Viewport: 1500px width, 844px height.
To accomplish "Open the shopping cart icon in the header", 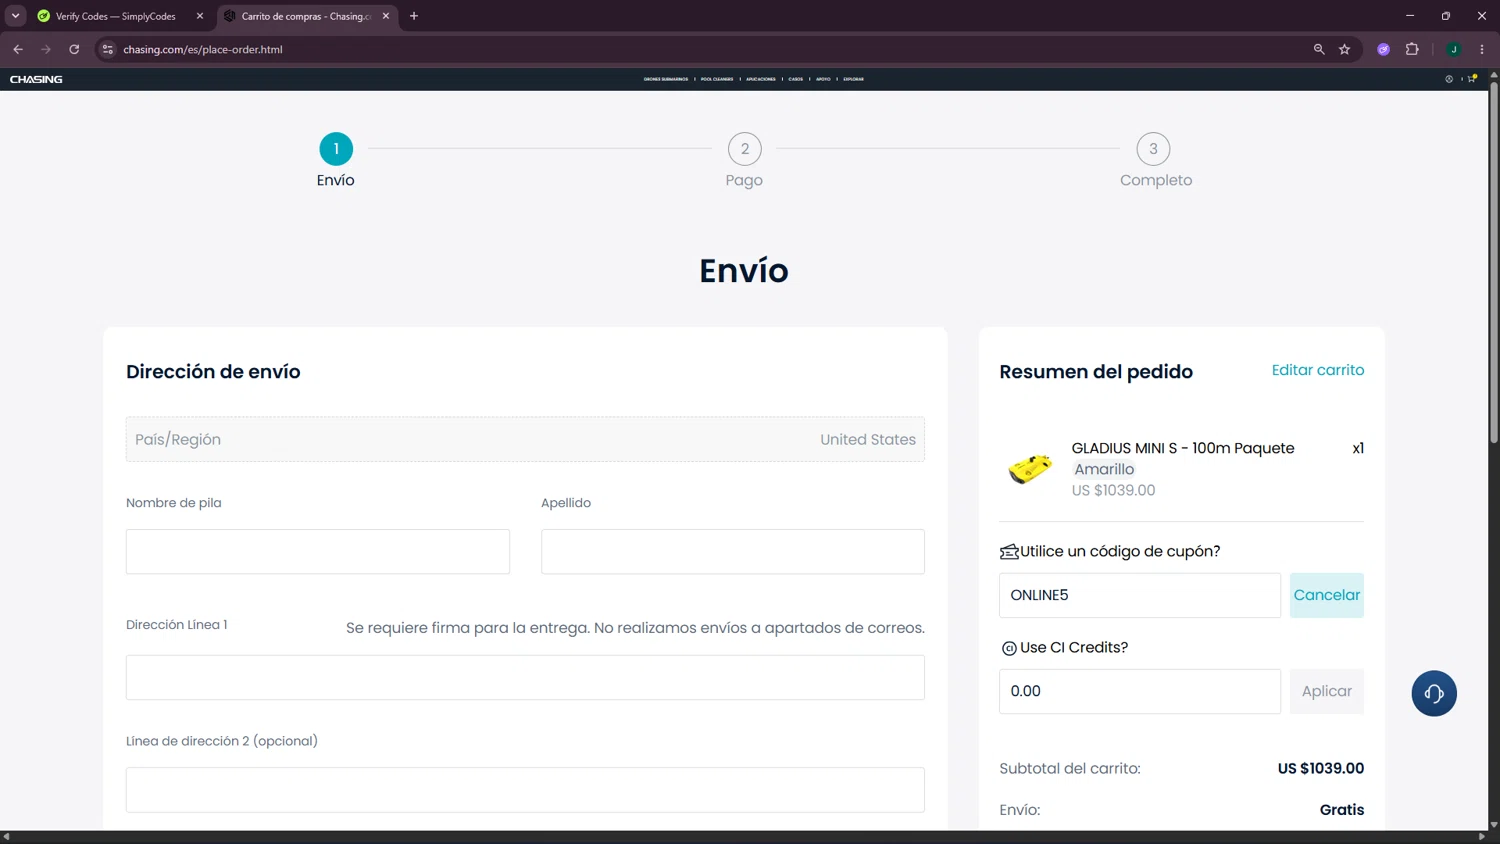I will 1472,79.
